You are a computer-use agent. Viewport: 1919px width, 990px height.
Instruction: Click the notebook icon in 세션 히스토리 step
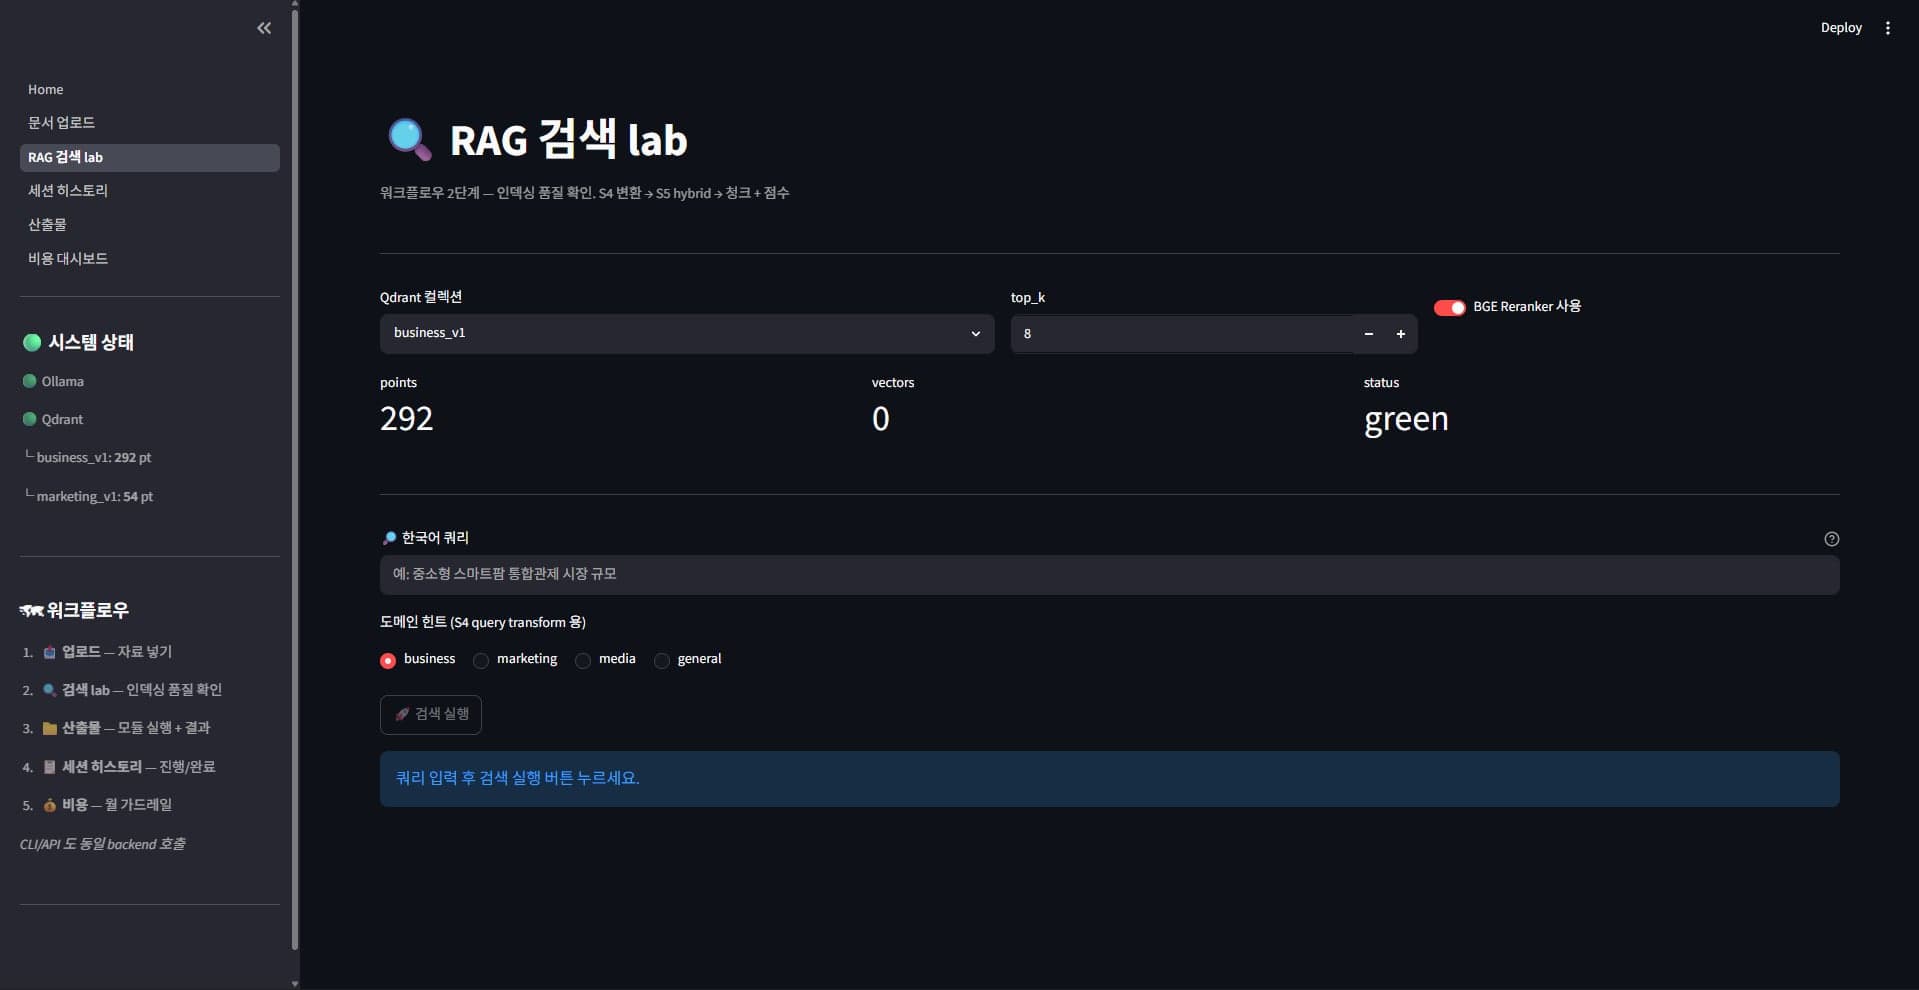(x=49, y=767)
